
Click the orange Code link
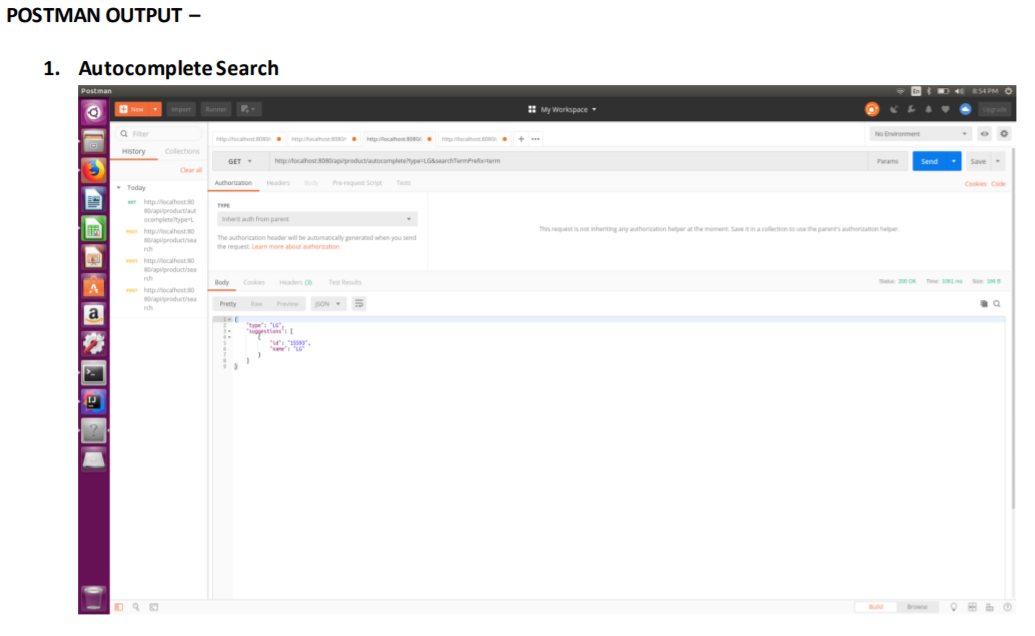998,184
